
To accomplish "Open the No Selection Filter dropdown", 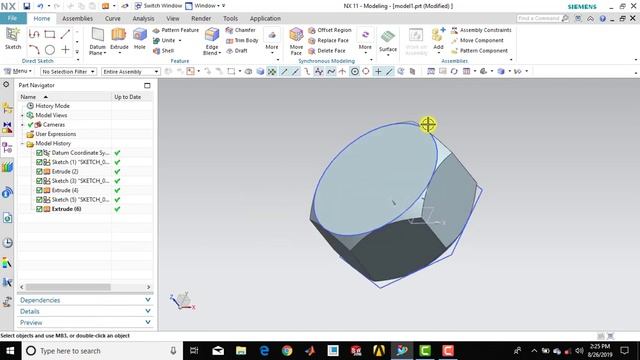I will pos(68,71).
